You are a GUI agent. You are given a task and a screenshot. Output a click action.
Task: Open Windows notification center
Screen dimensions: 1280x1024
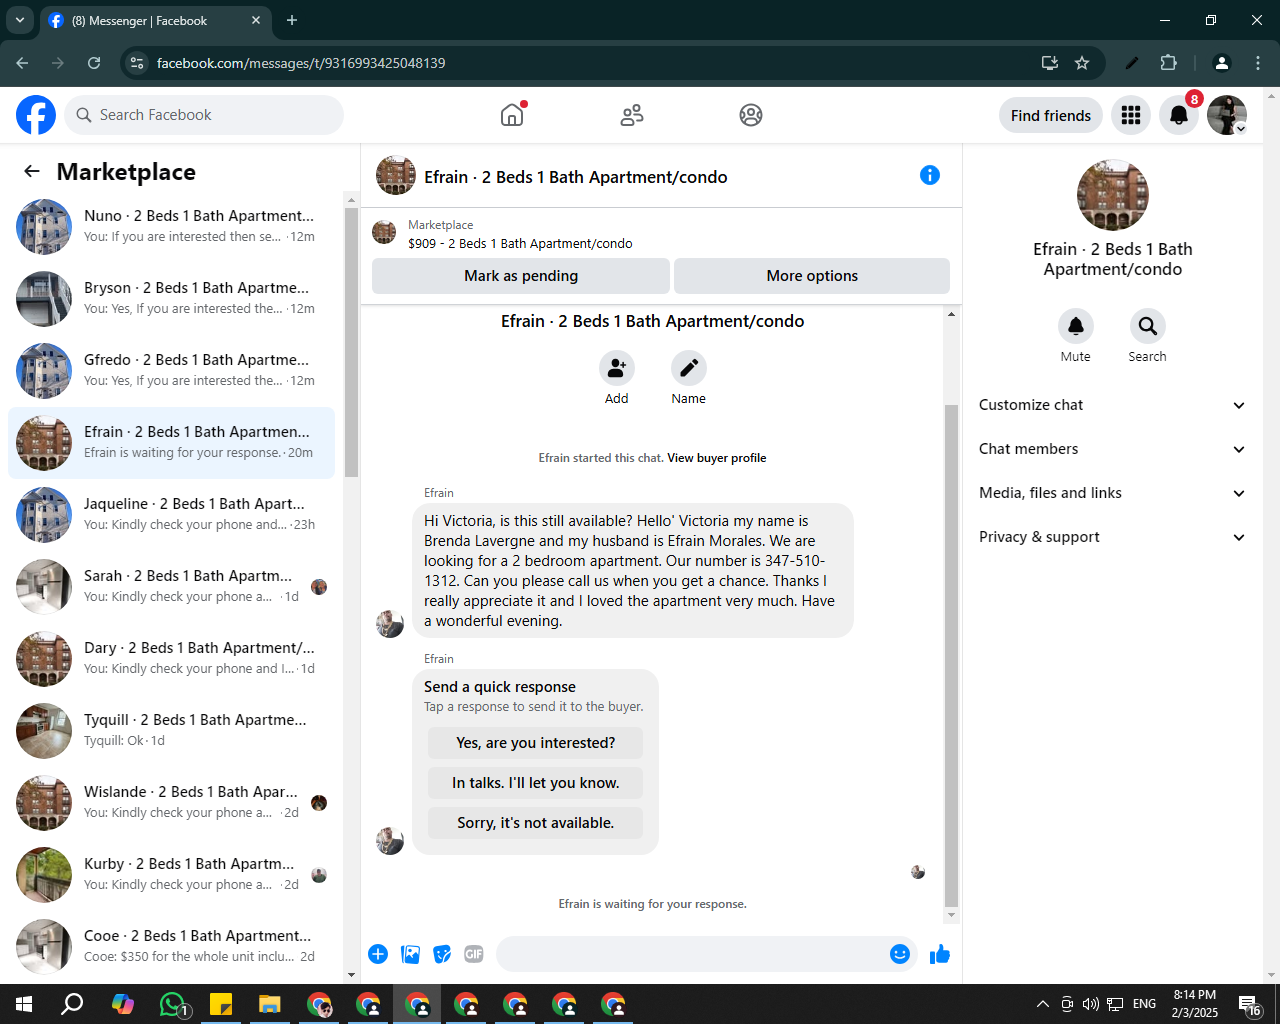click(x=1250, y=1004)
